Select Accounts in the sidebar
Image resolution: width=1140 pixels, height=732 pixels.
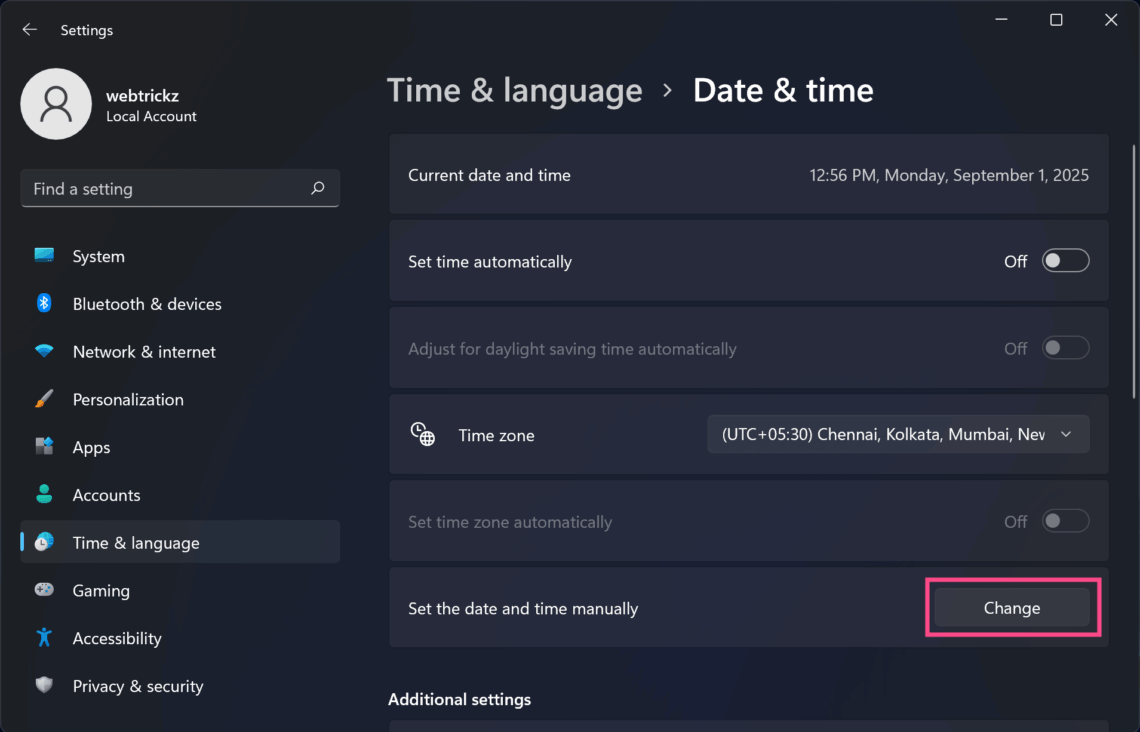pos(106,495)
